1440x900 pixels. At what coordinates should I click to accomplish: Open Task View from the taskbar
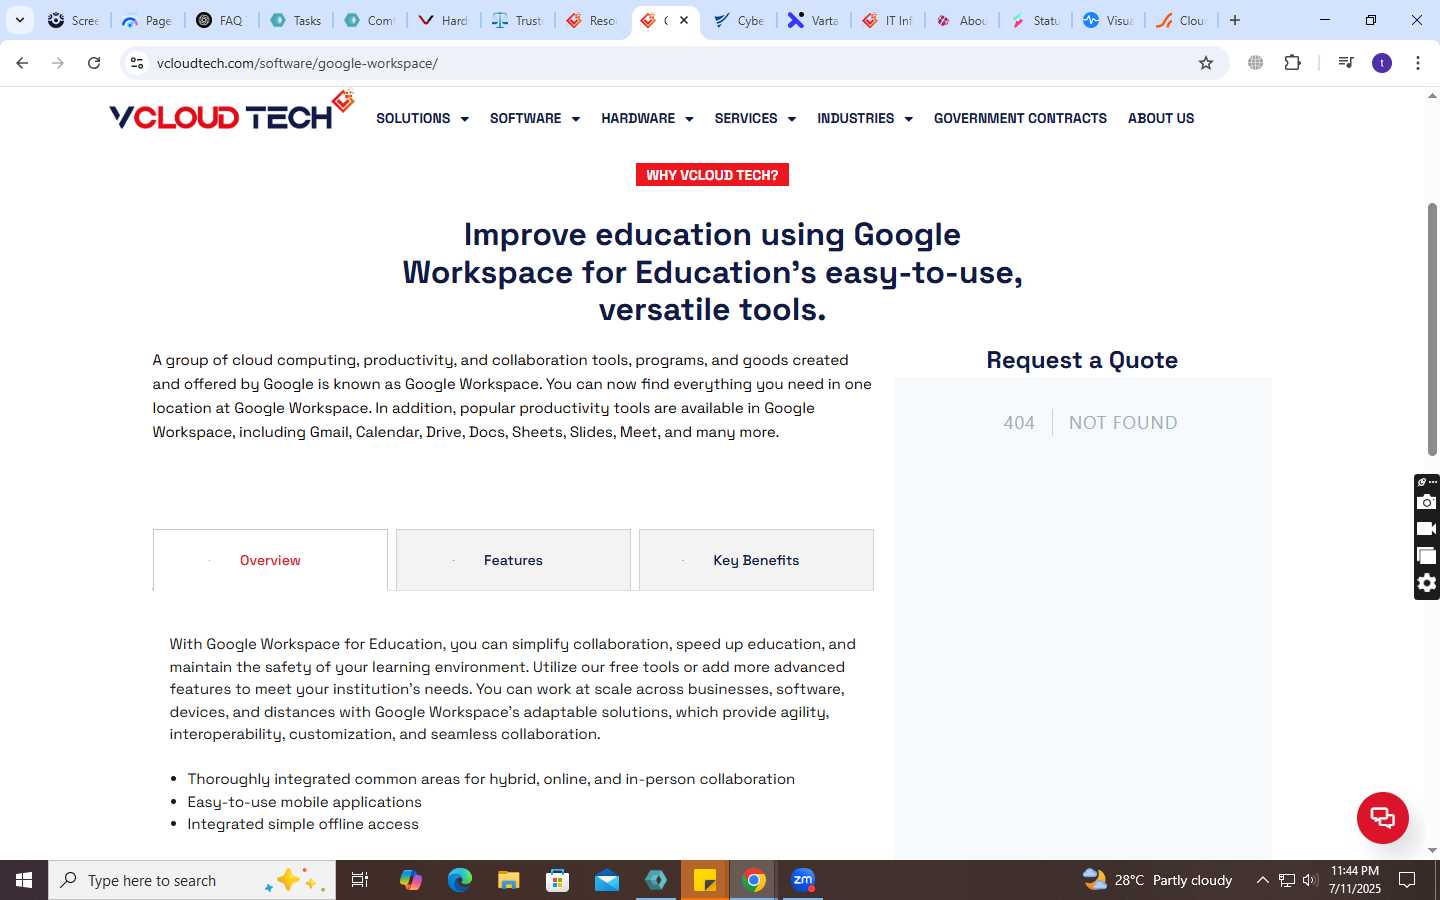(360, 880)
